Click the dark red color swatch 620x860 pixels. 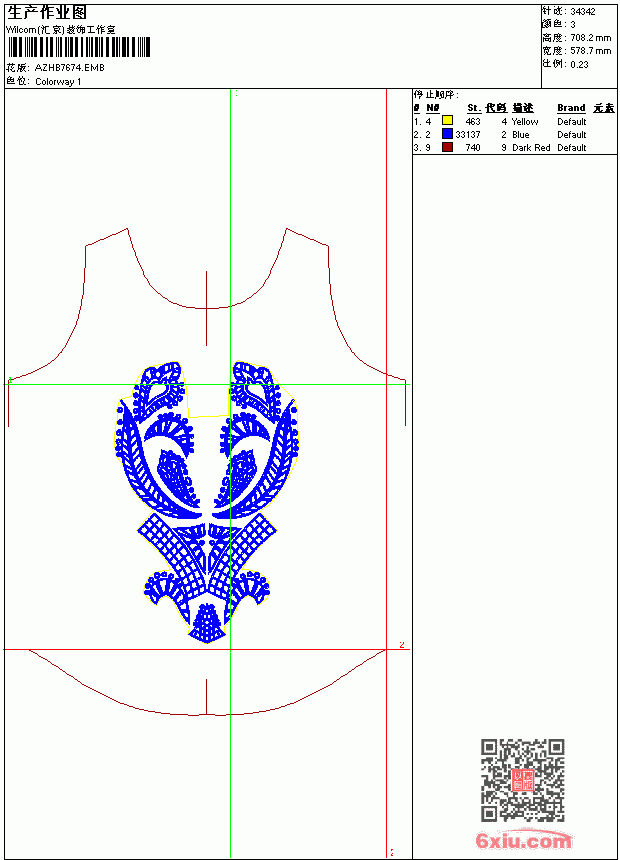[x=447, y=147]
